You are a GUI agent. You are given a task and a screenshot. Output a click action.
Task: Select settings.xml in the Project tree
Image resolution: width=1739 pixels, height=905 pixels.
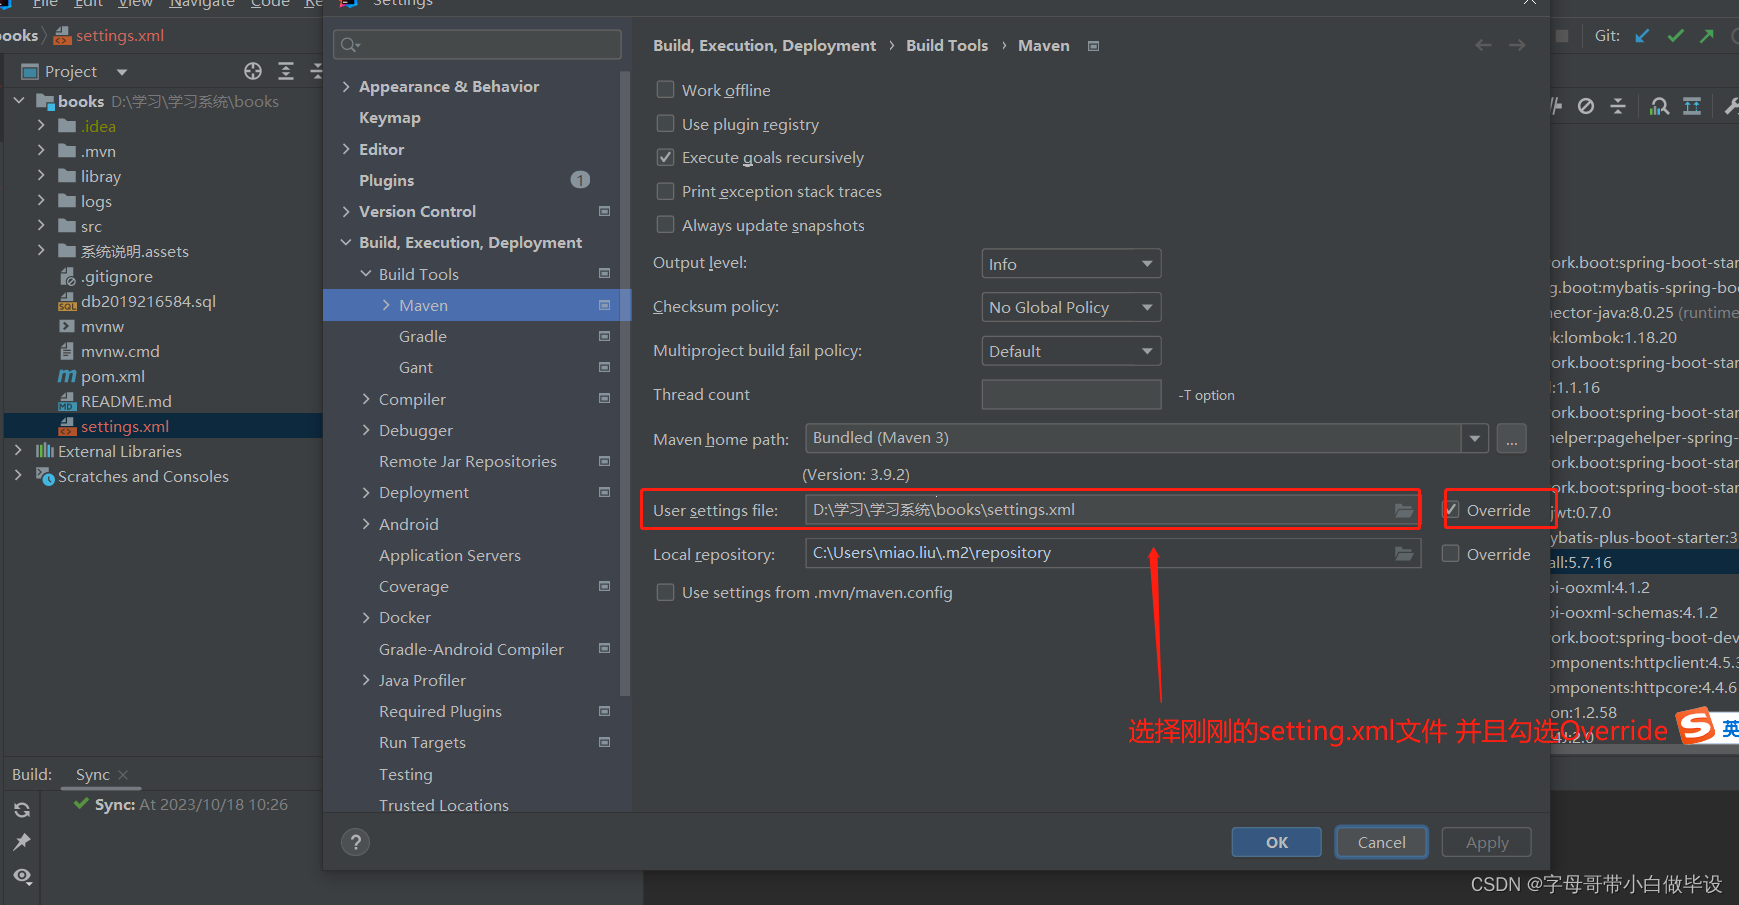125,426
